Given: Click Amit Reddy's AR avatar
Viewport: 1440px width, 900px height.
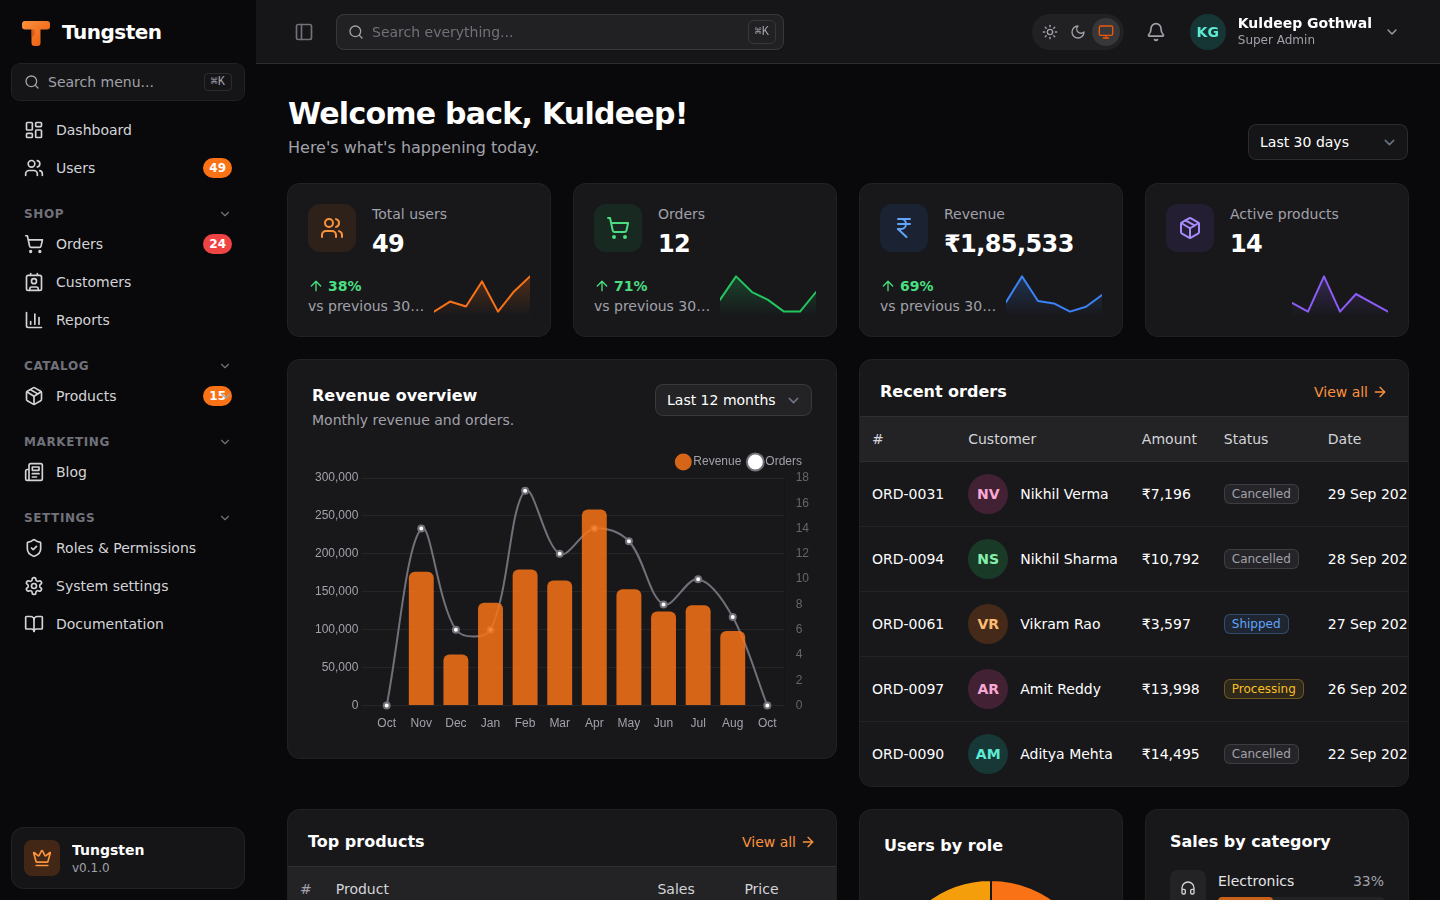Looking at the screenshot, I should click(988, 689).
